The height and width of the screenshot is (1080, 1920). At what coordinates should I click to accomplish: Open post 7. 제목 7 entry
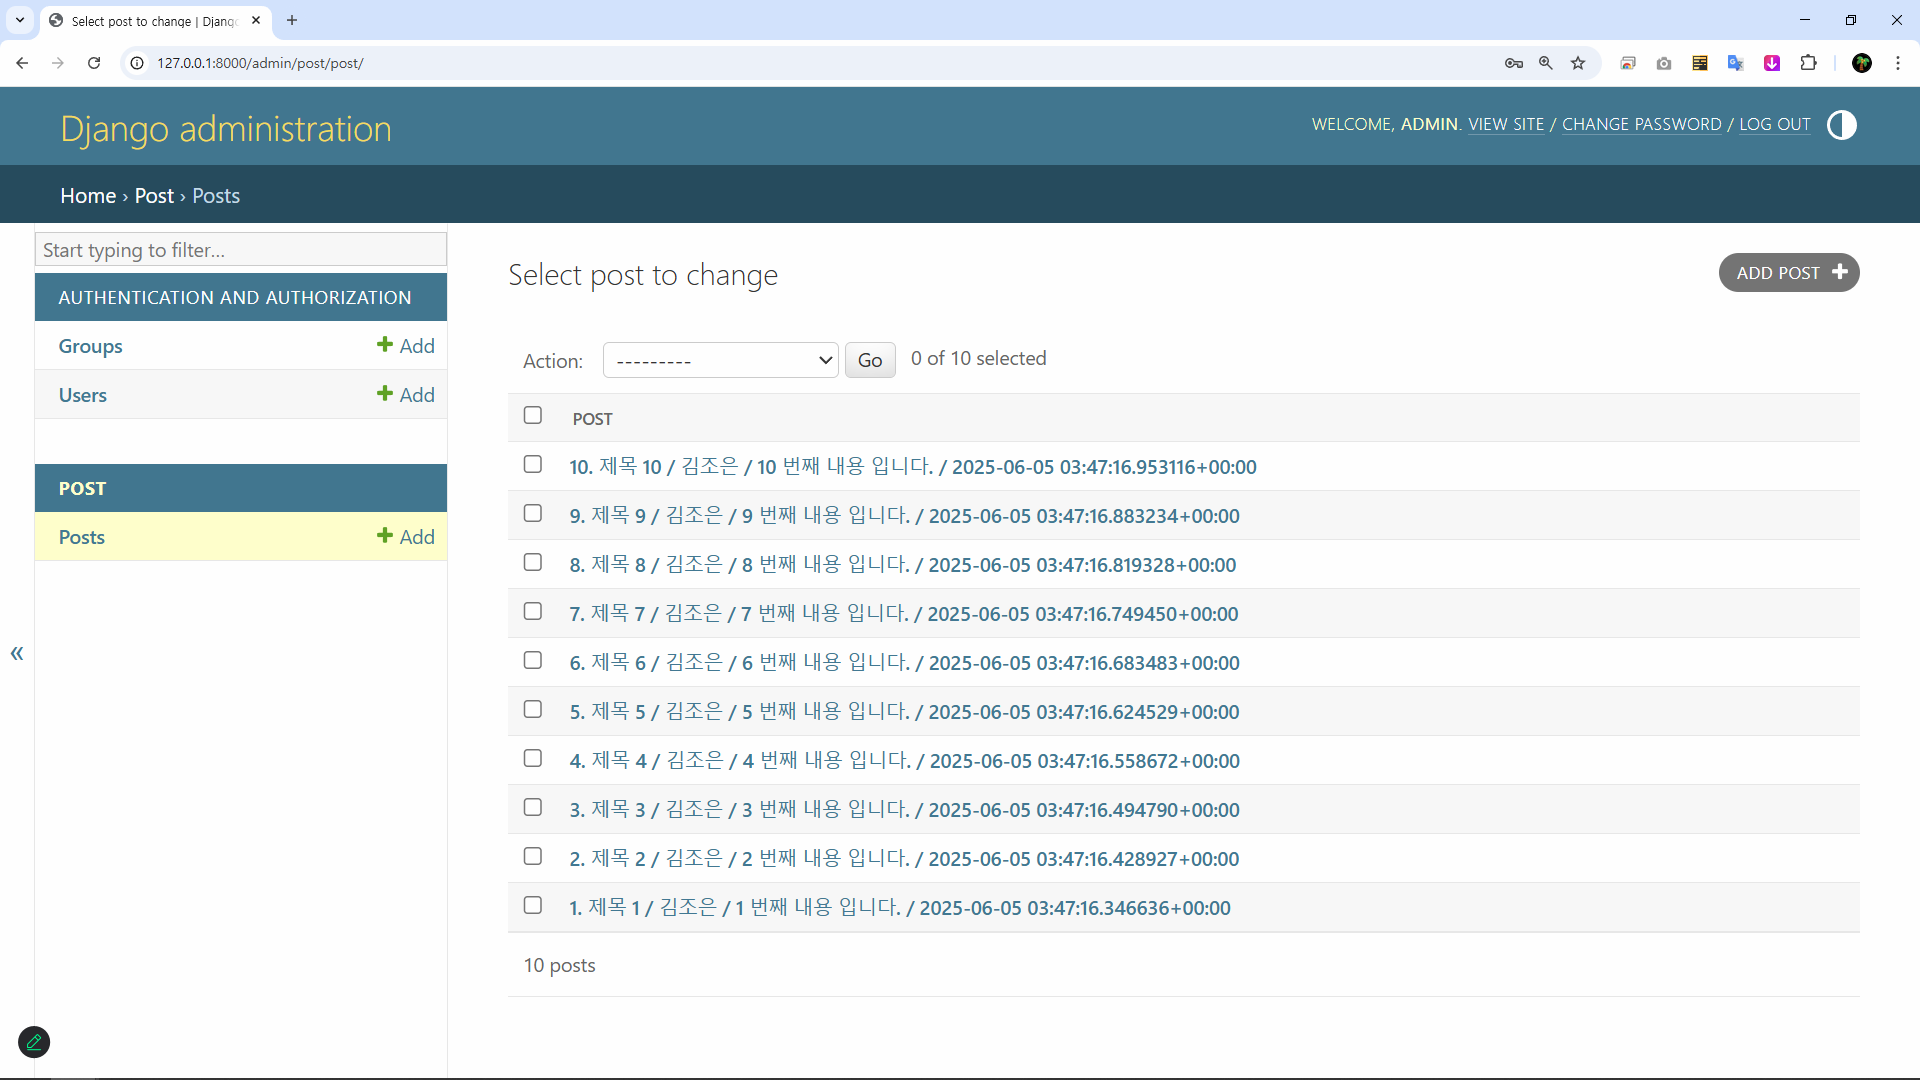[904, 613]
